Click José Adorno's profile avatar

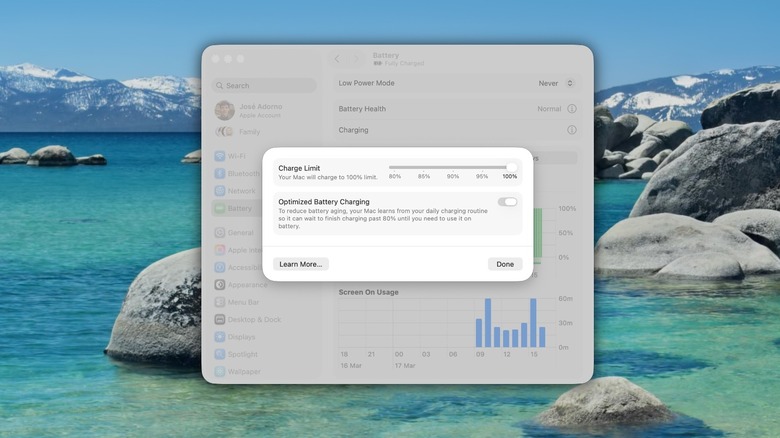point(224,110)
